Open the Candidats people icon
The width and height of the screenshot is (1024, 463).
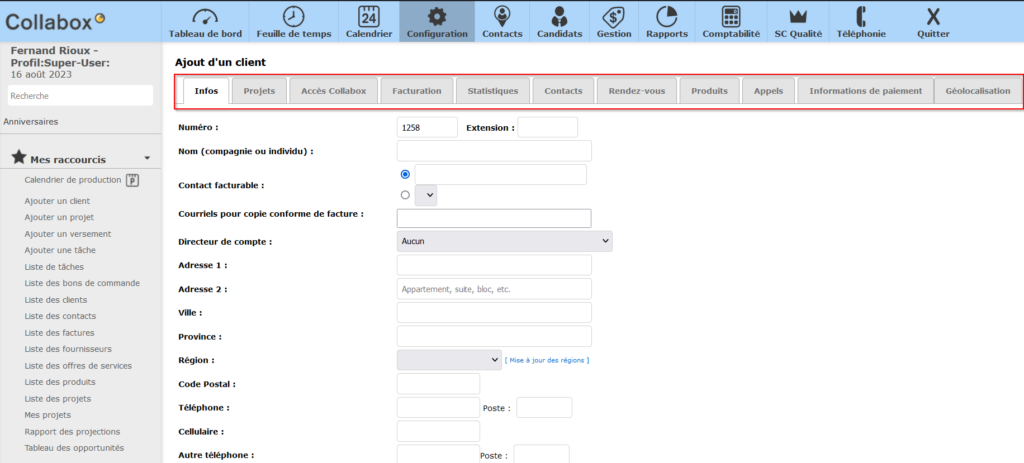559,16
